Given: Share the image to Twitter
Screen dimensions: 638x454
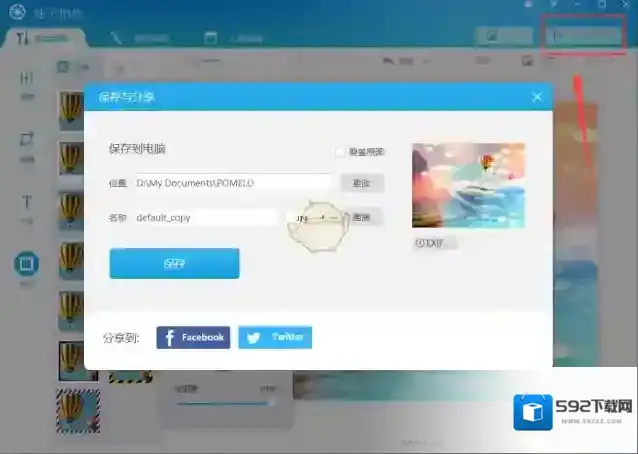Looking at the screenshot, I should (x=275, y=338).
